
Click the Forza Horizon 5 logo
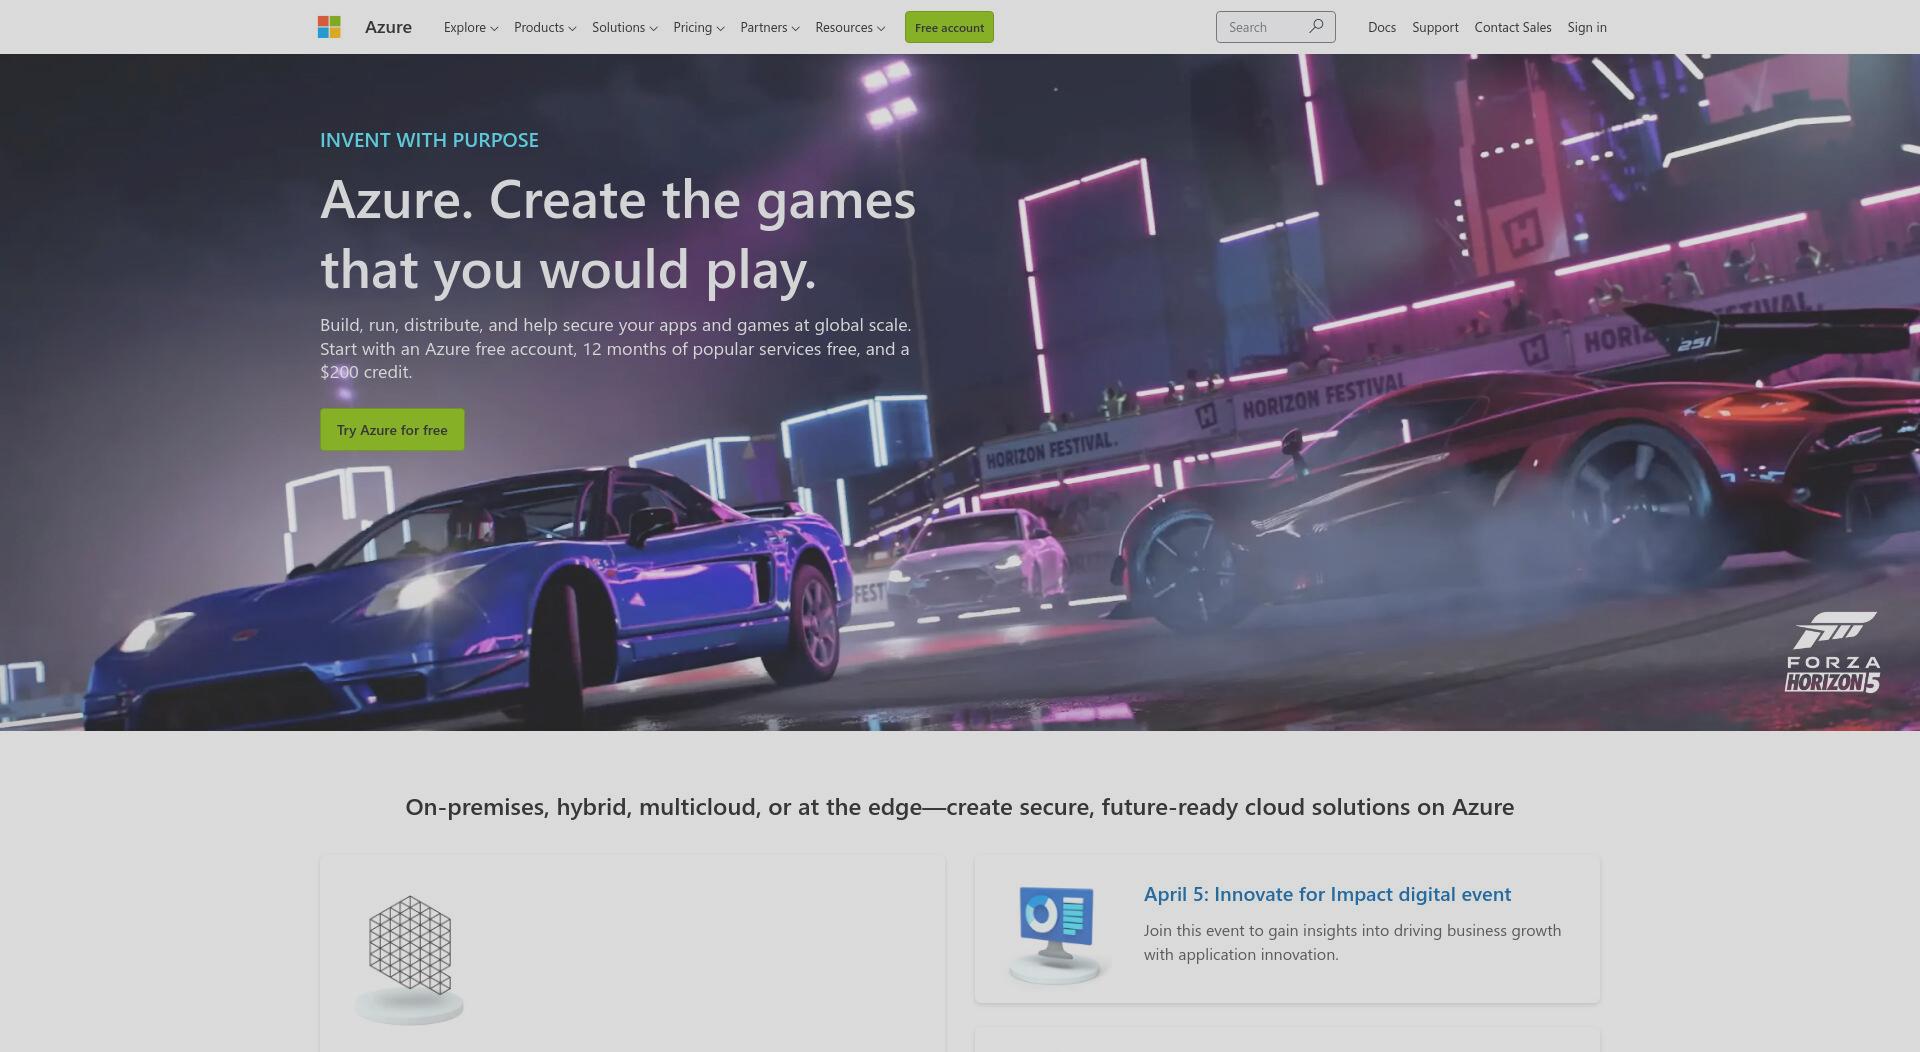point(1833,652)
